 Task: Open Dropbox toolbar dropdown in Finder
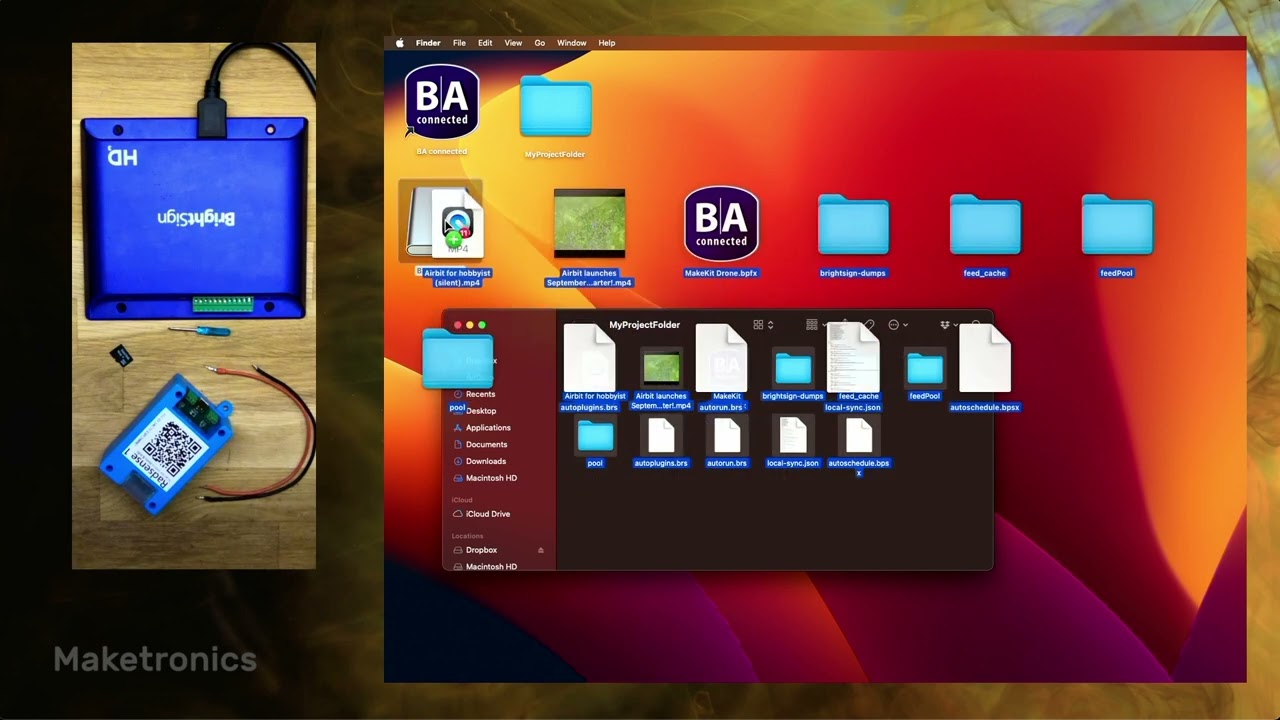pyautogui.click(x=948, y=325)
